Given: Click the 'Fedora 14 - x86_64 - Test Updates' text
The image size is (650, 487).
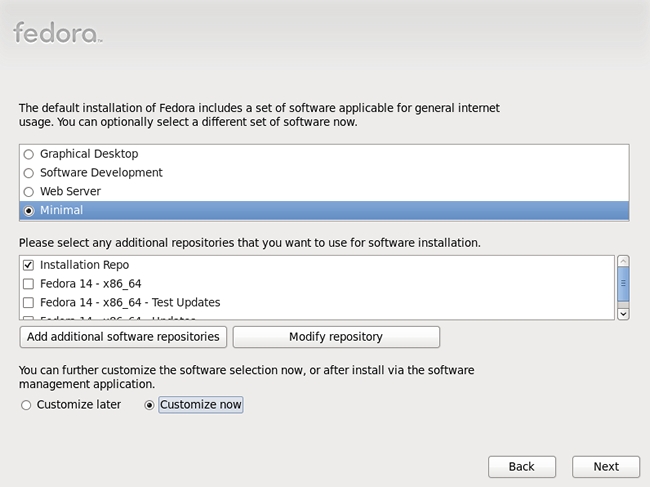Looking at the screenshot, I should [130, 303].
